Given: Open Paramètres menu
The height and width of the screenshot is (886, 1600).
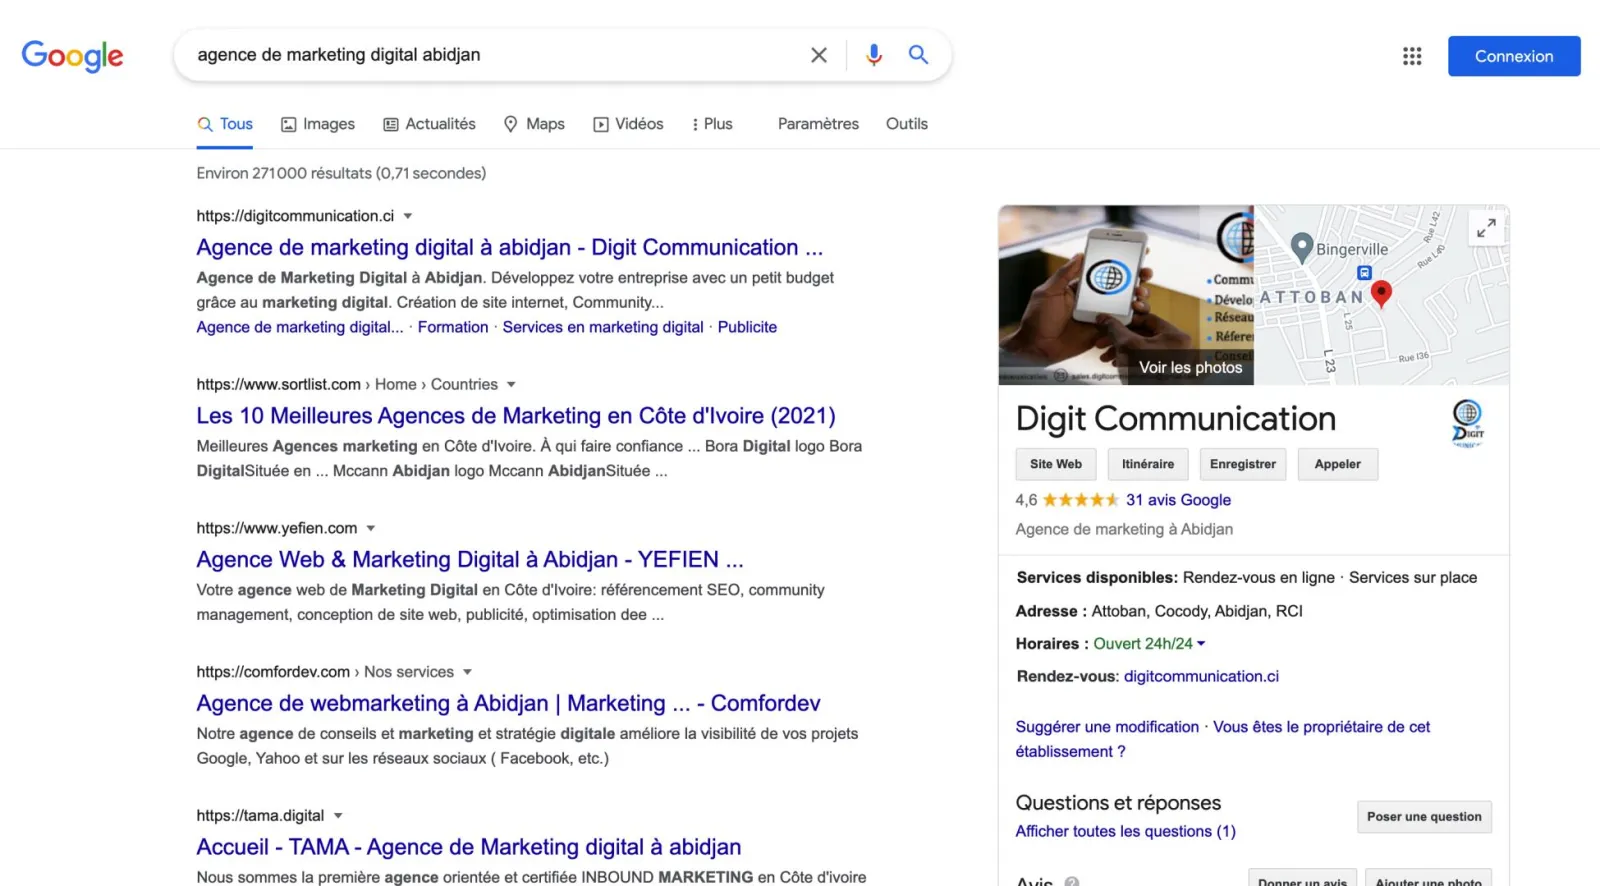Looking at the screenshot, I should (818, 124).
